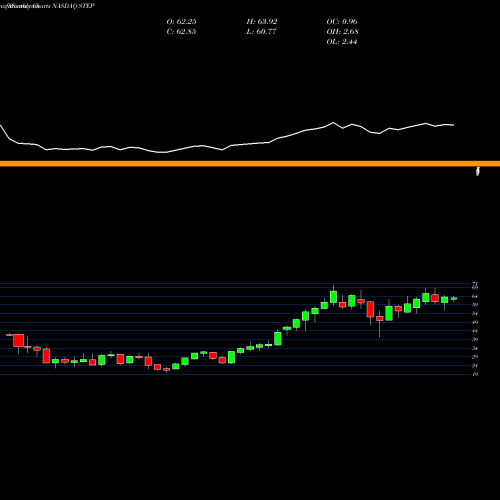The height and width of the screenshot is (500, 500).
Task: Click the 19 price axis label
Action: point(475,374)
